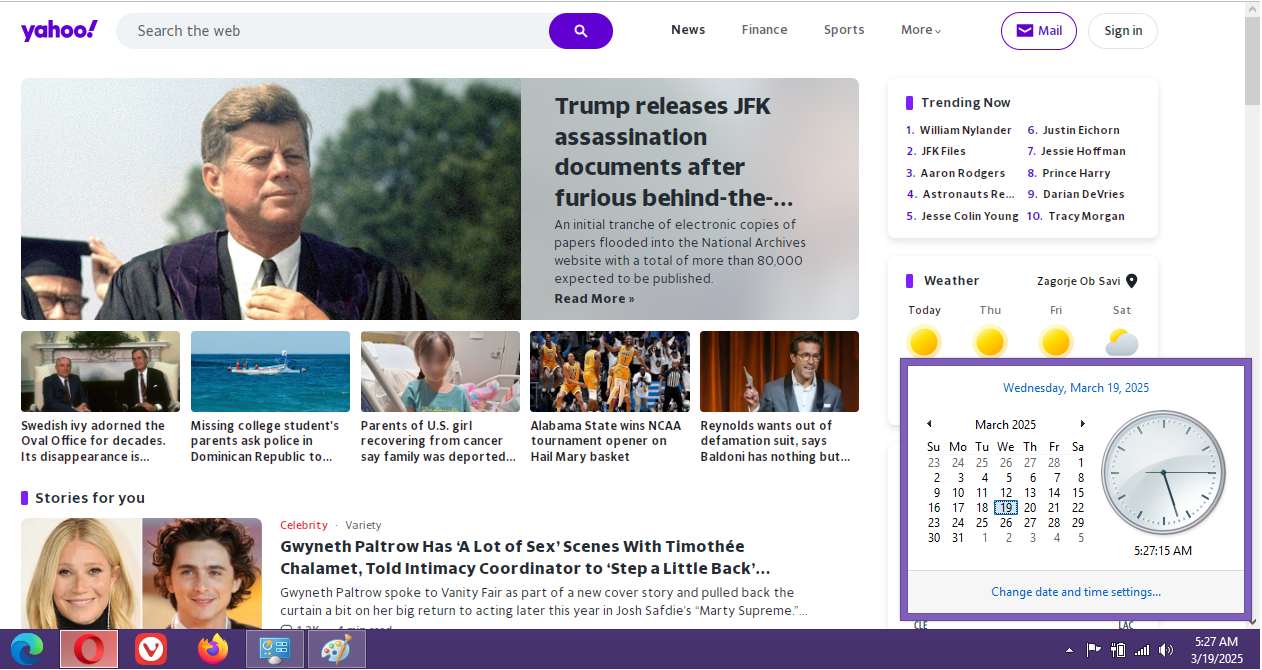The width and height of the screenshot is (1262, 670).
Task: Open trending topic Justin Eichorn
Action: coord(1081,130)
